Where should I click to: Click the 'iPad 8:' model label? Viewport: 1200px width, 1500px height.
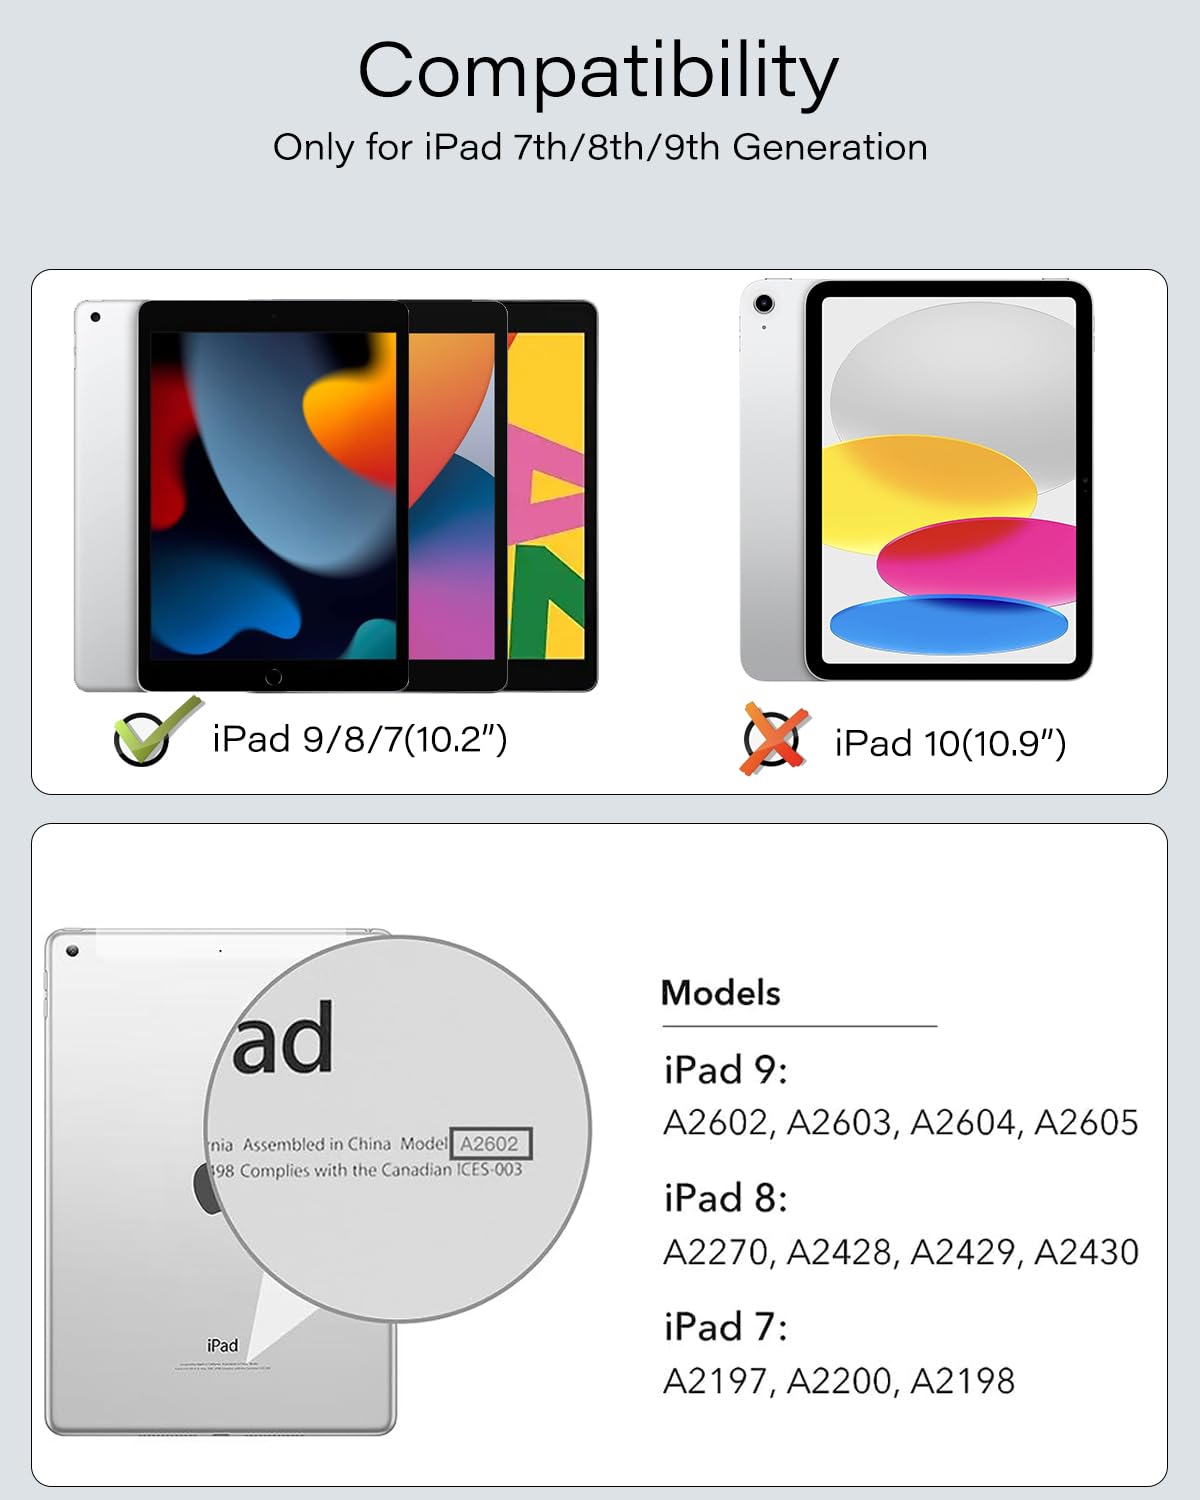726,1198
